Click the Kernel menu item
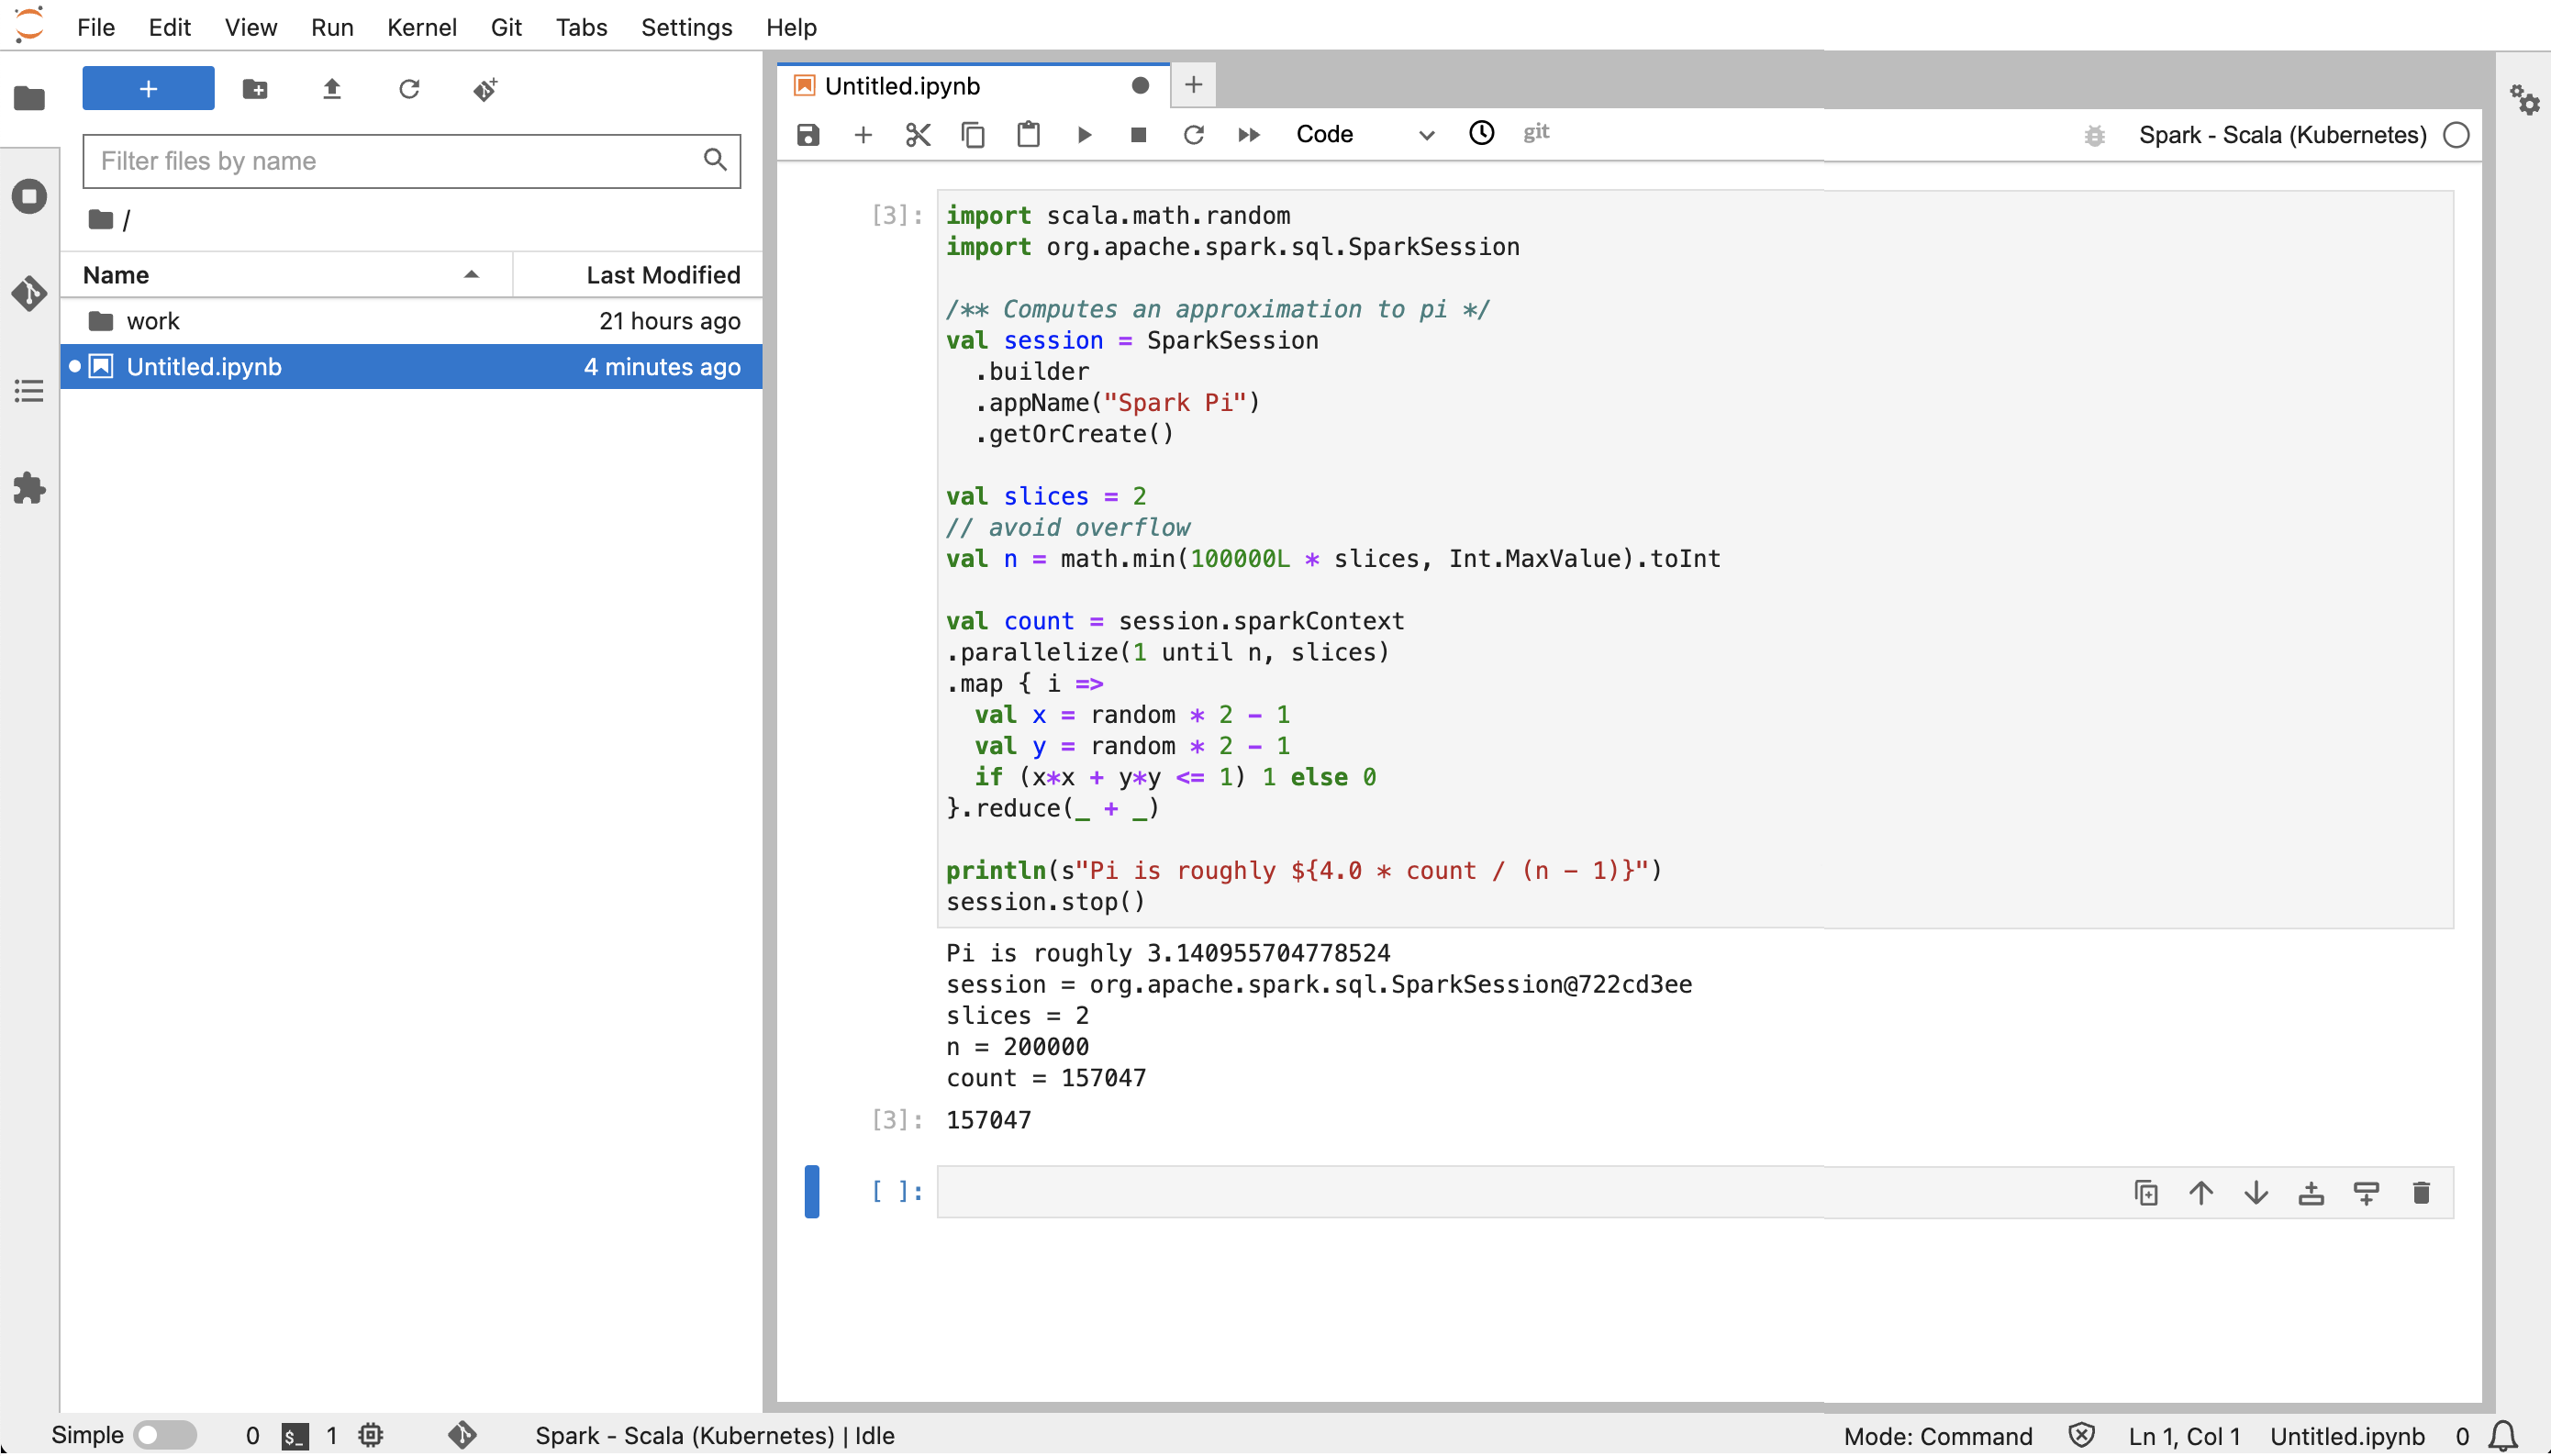 [x=420, y=27]
